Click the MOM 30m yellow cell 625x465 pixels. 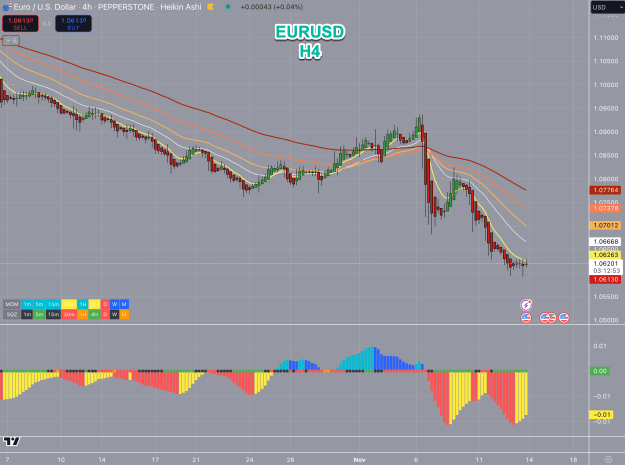[69, 304]
